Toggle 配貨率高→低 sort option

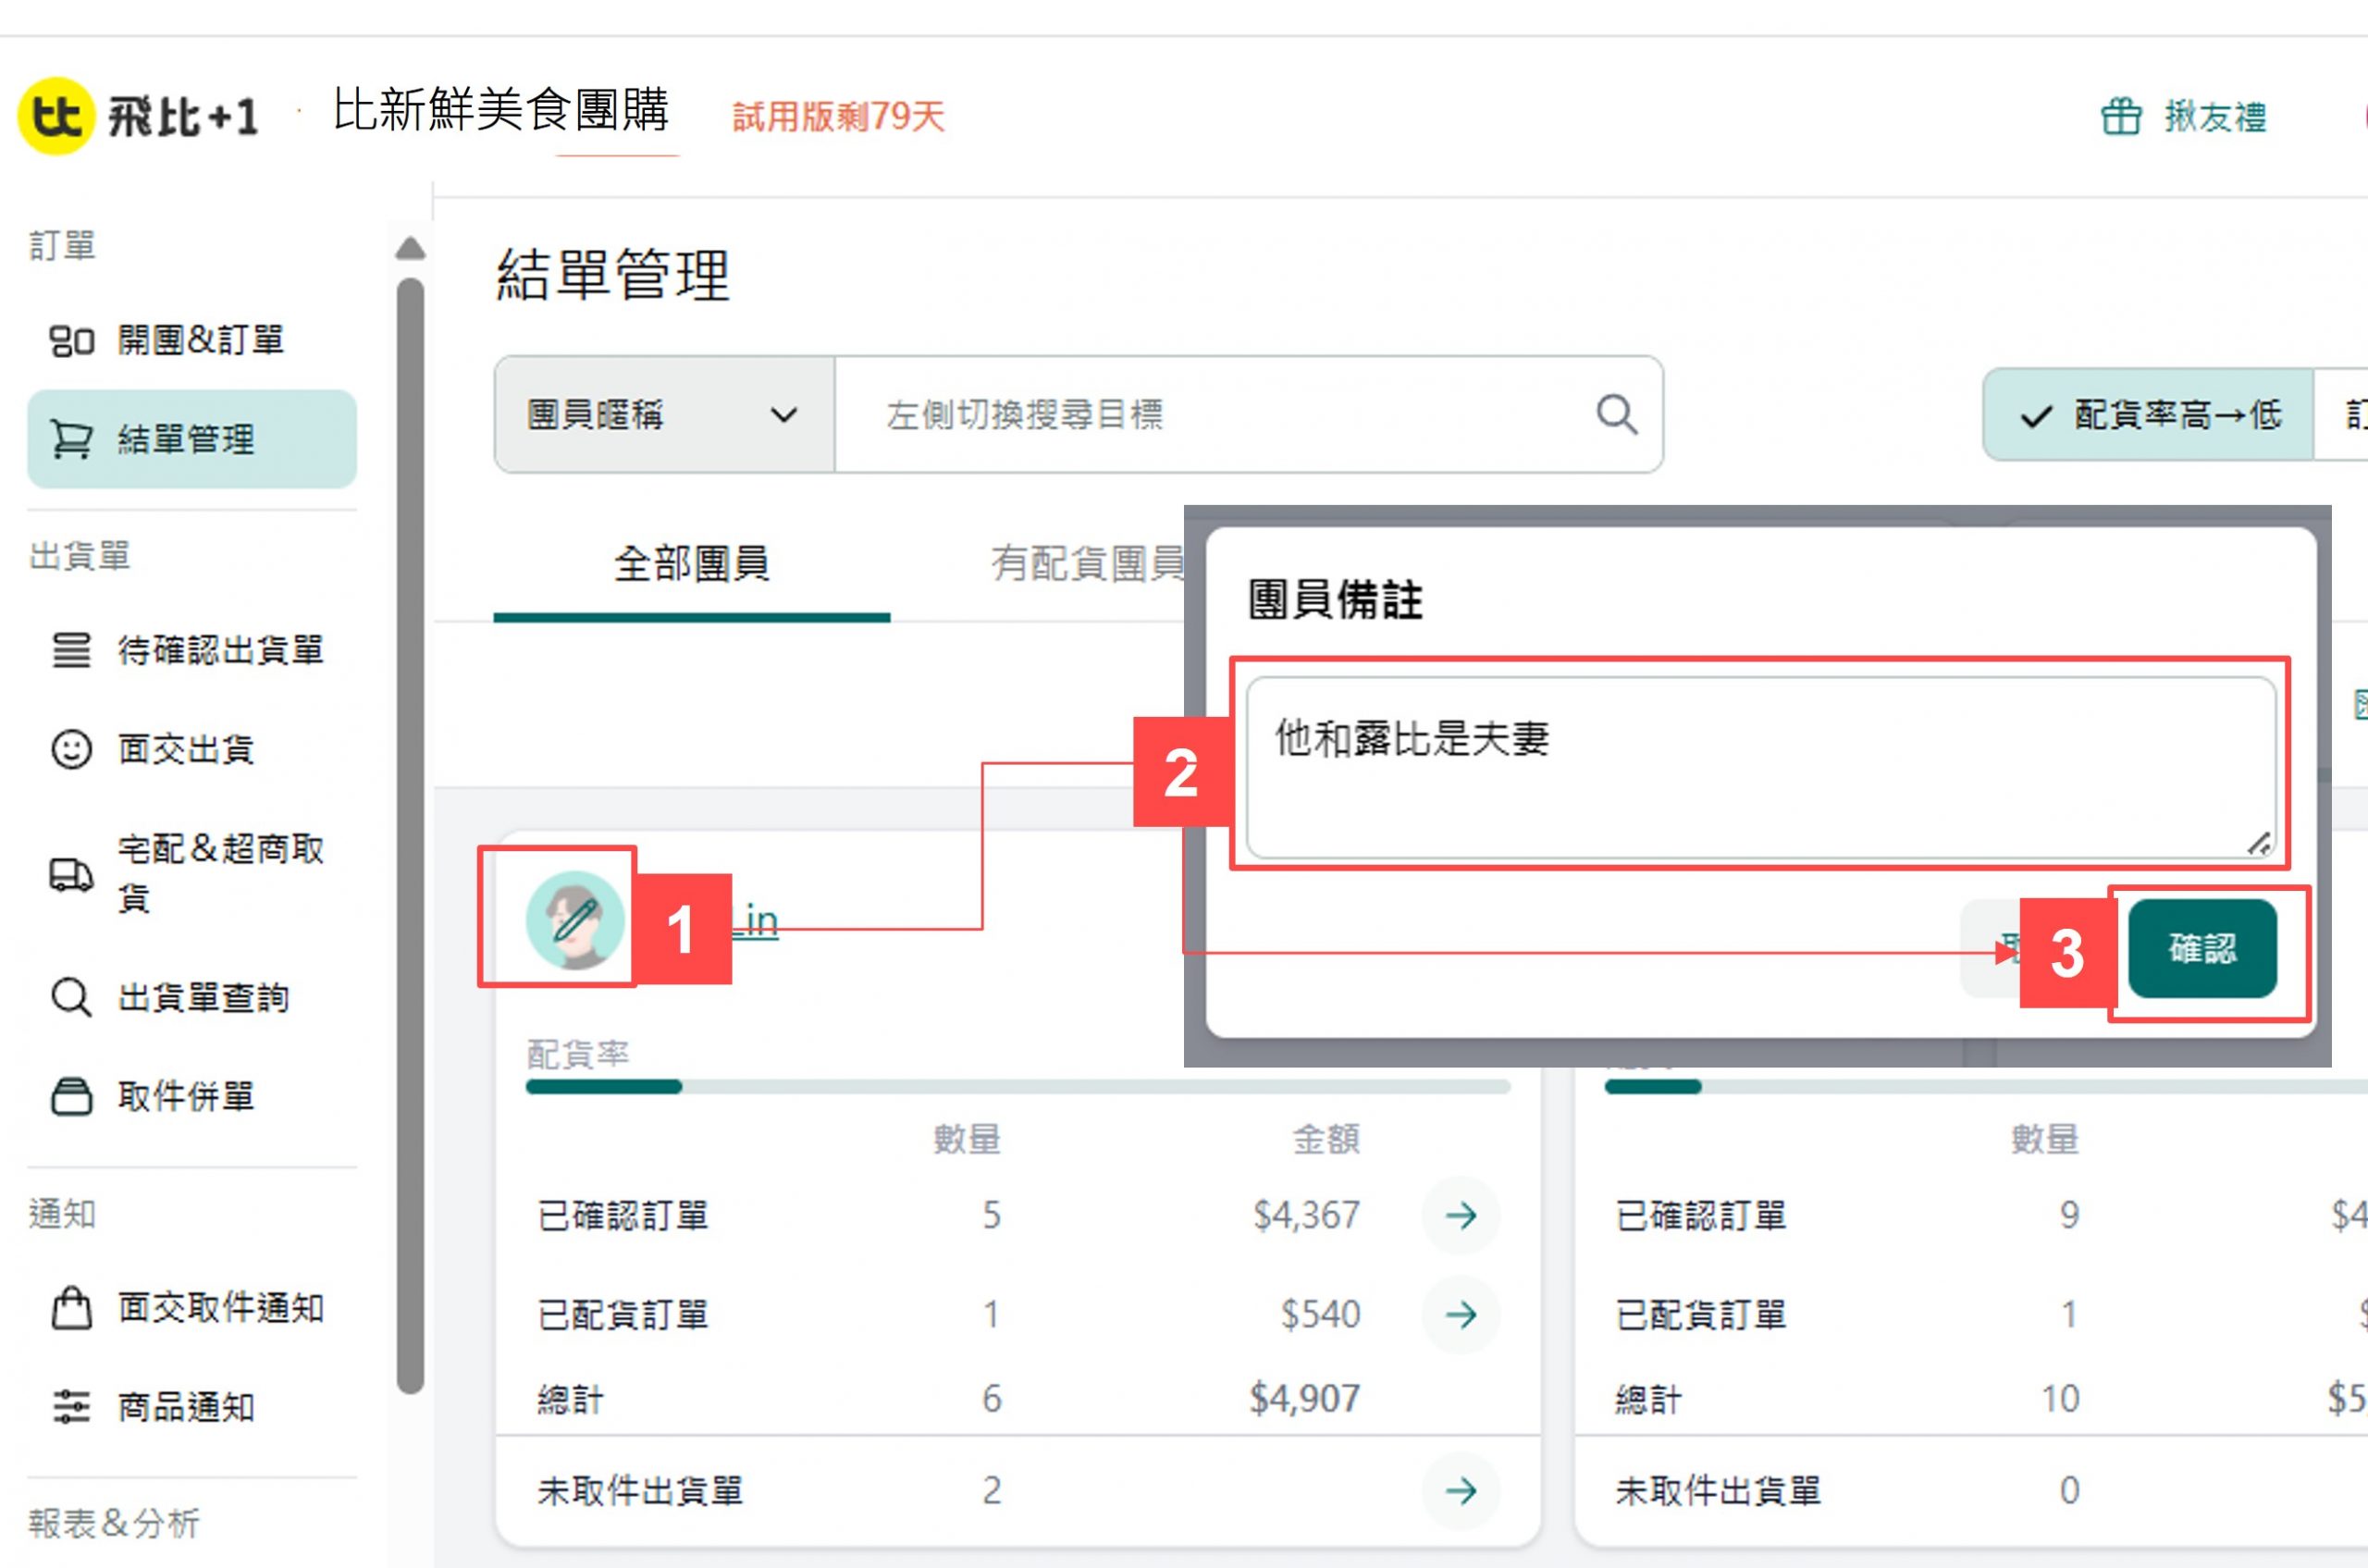(2149, 414)
